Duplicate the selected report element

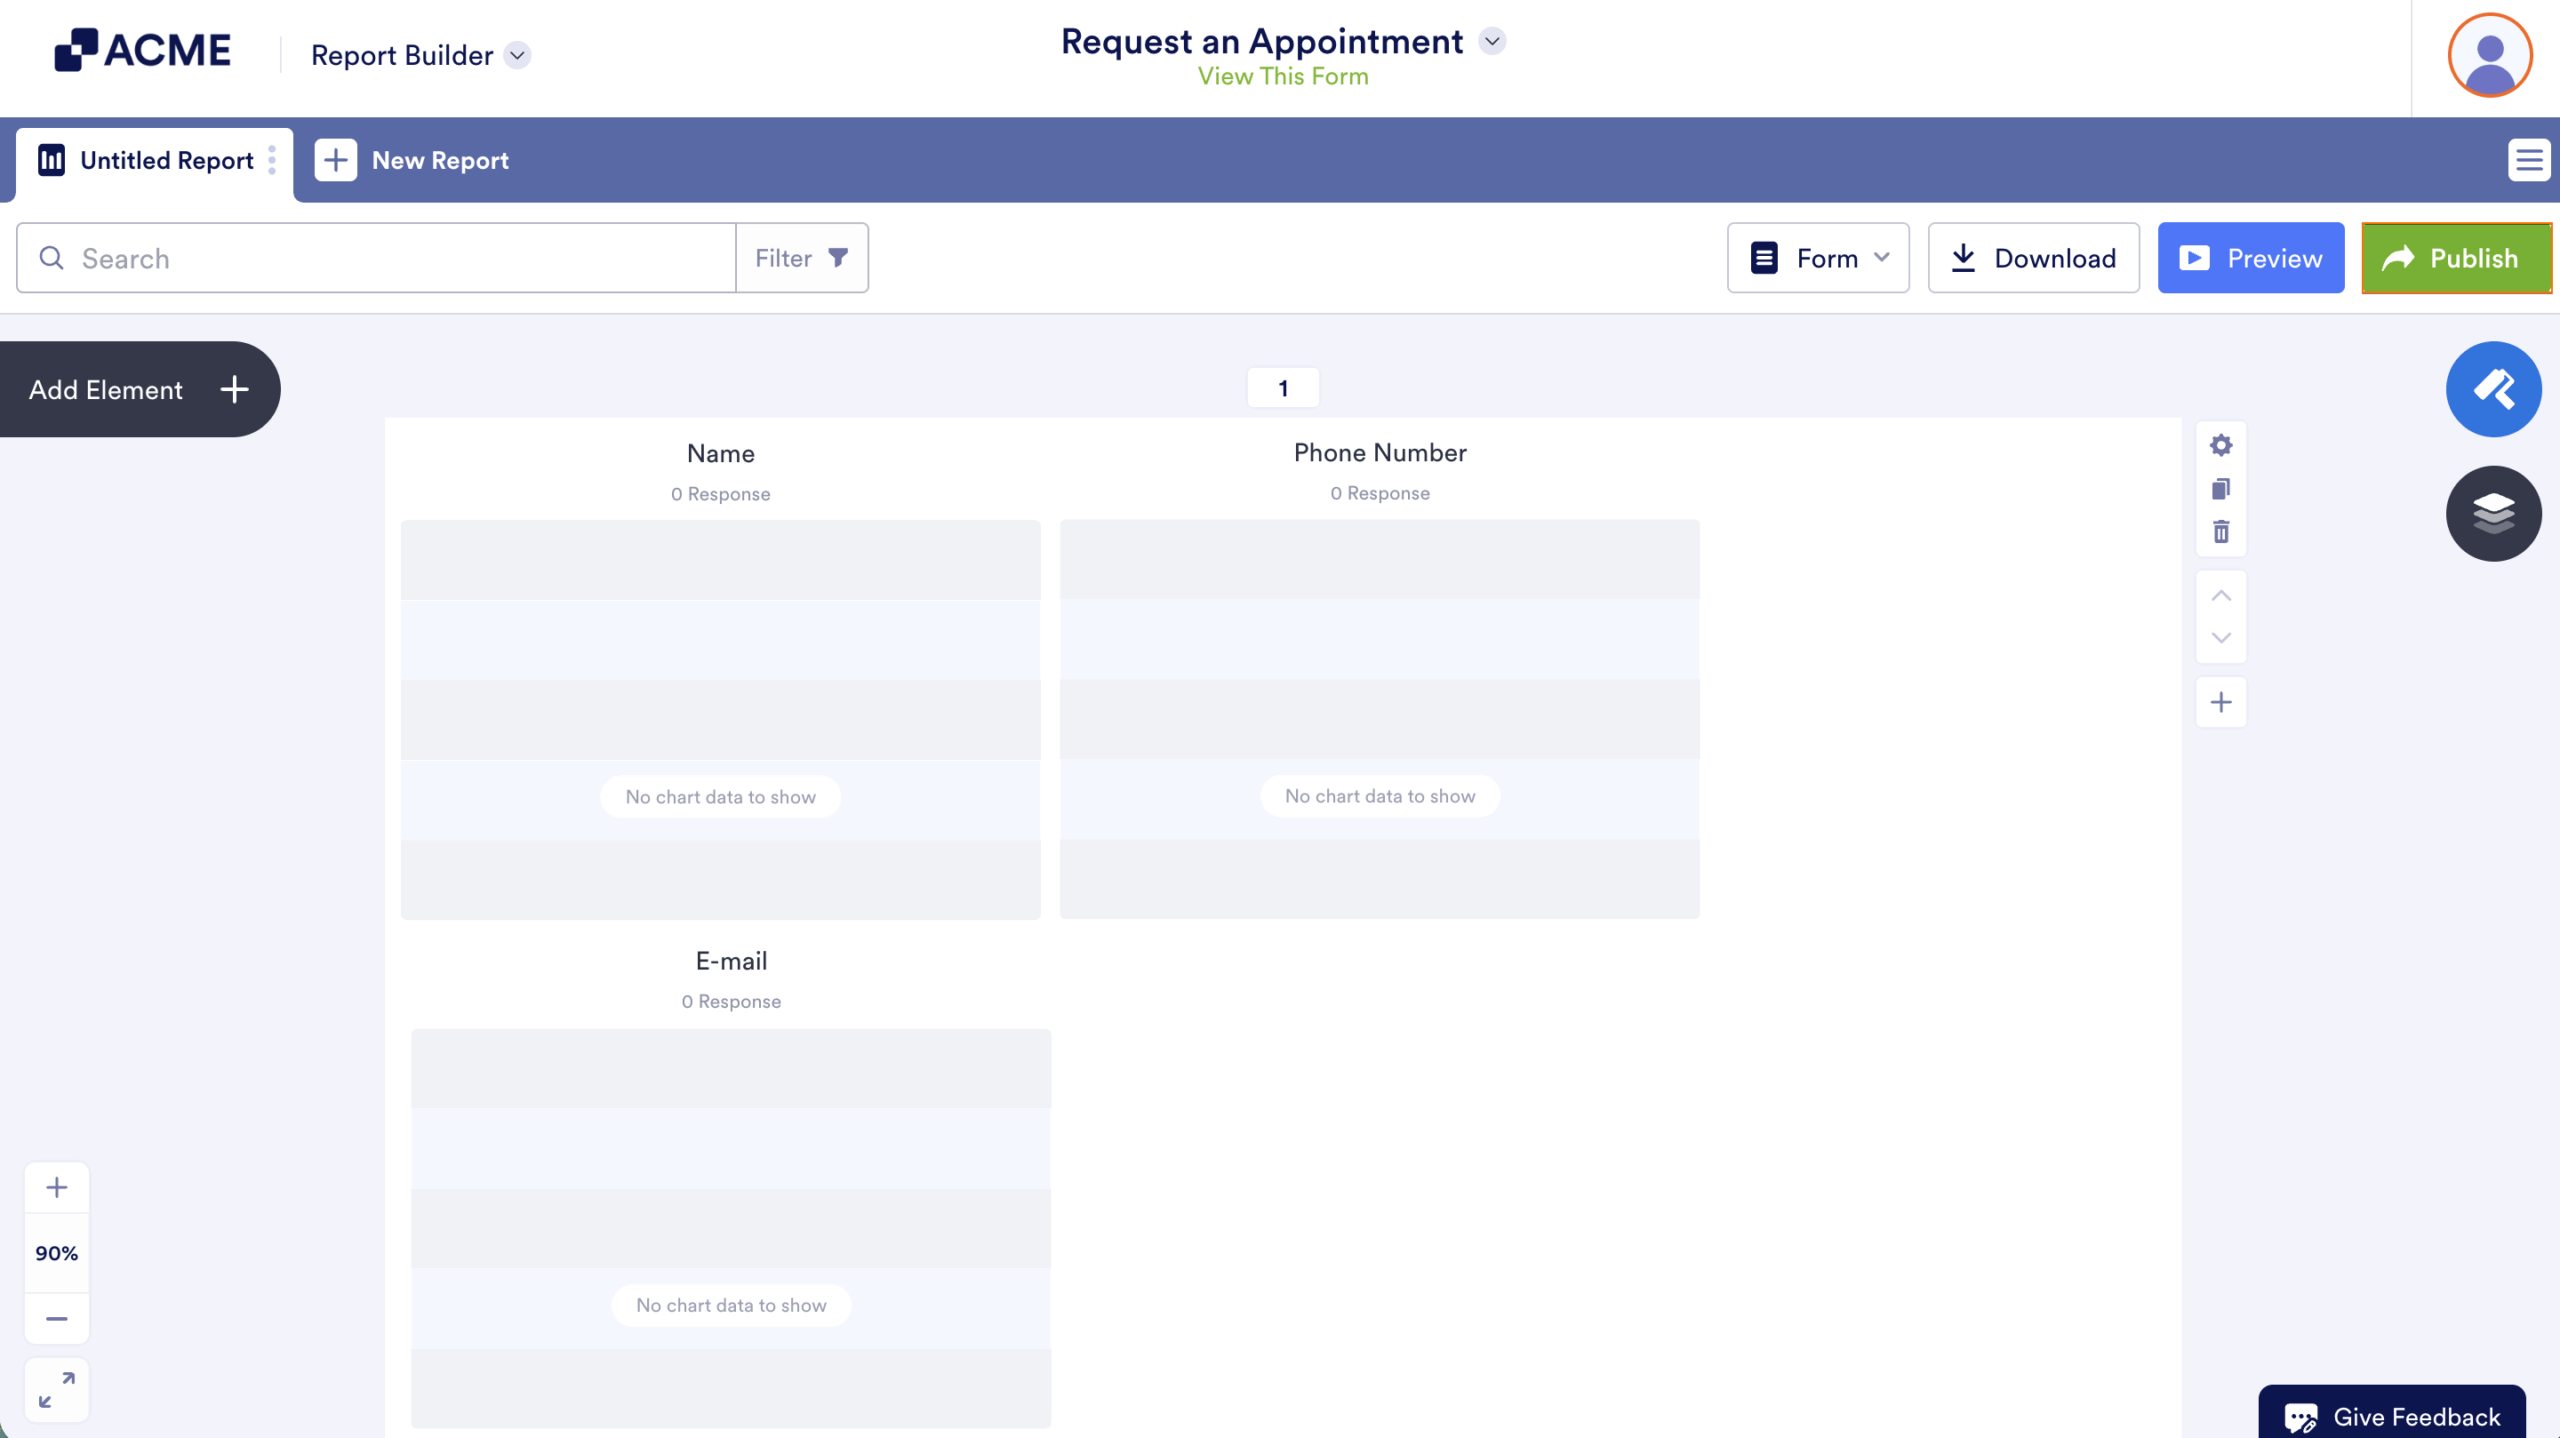click(2221, 489)
